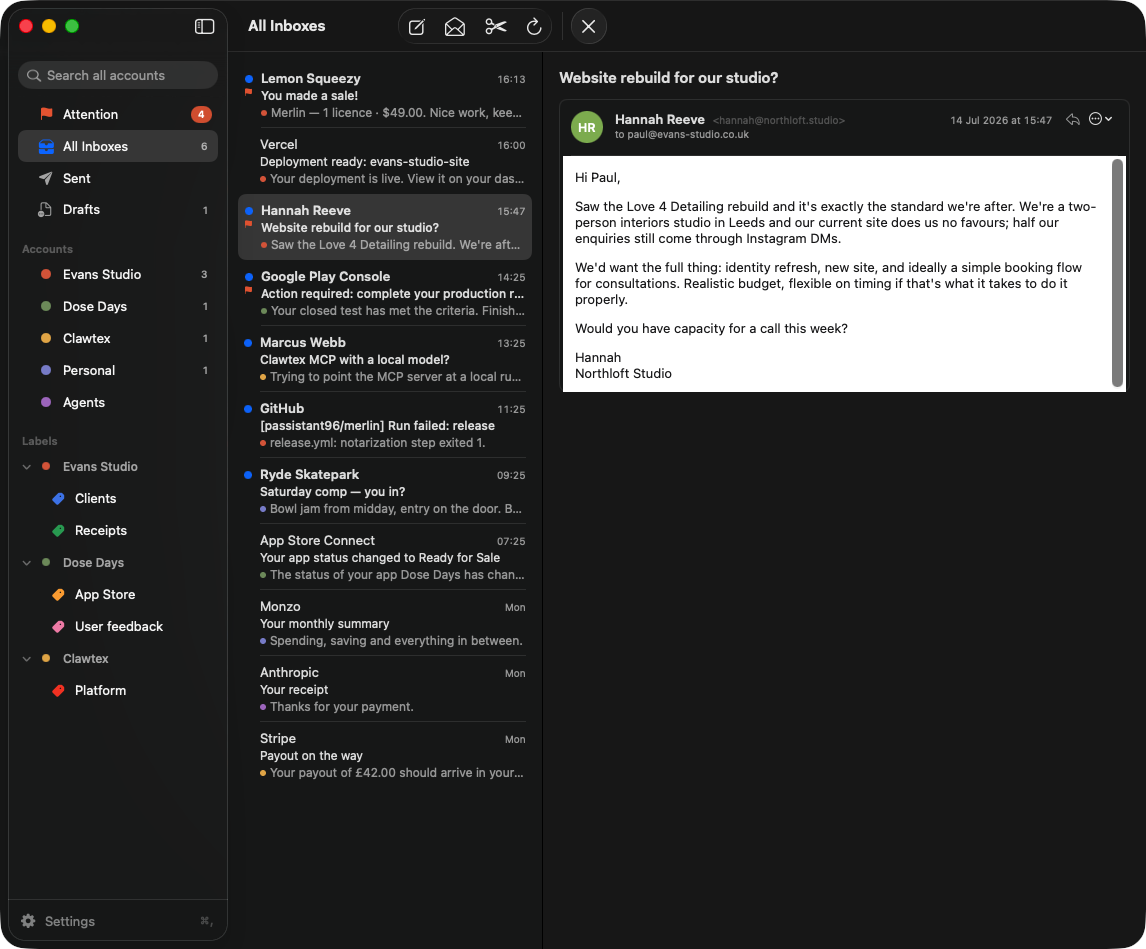1146x949 pixels.
Task: Collapse the Clawtex label group
Action: pos(27,659)
